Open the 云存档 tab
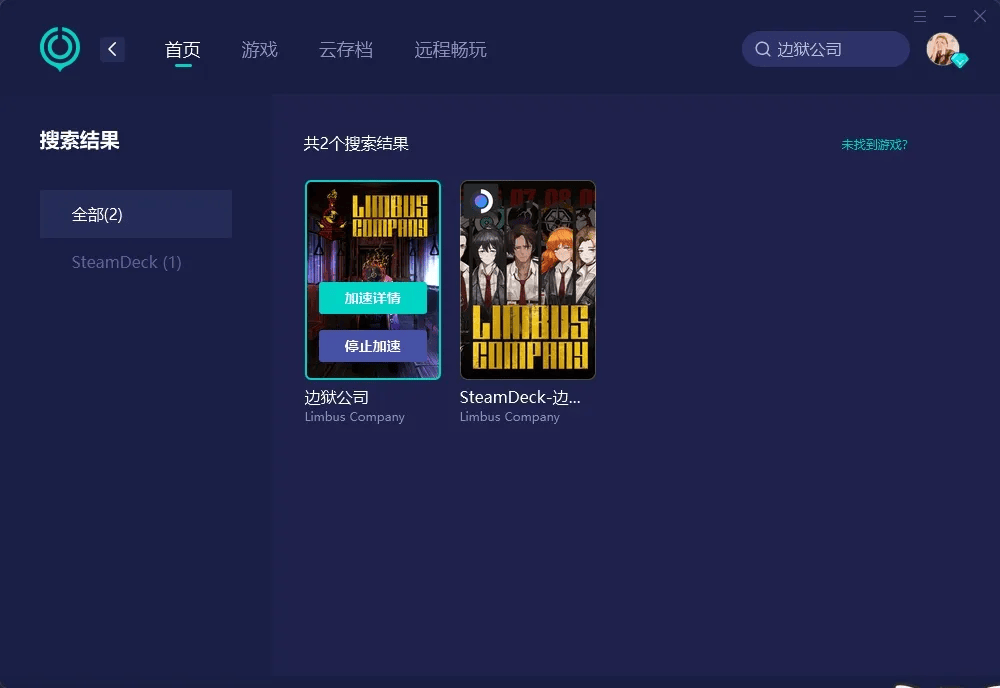Viewport: 1000px width, 688px height. (345, 50)
